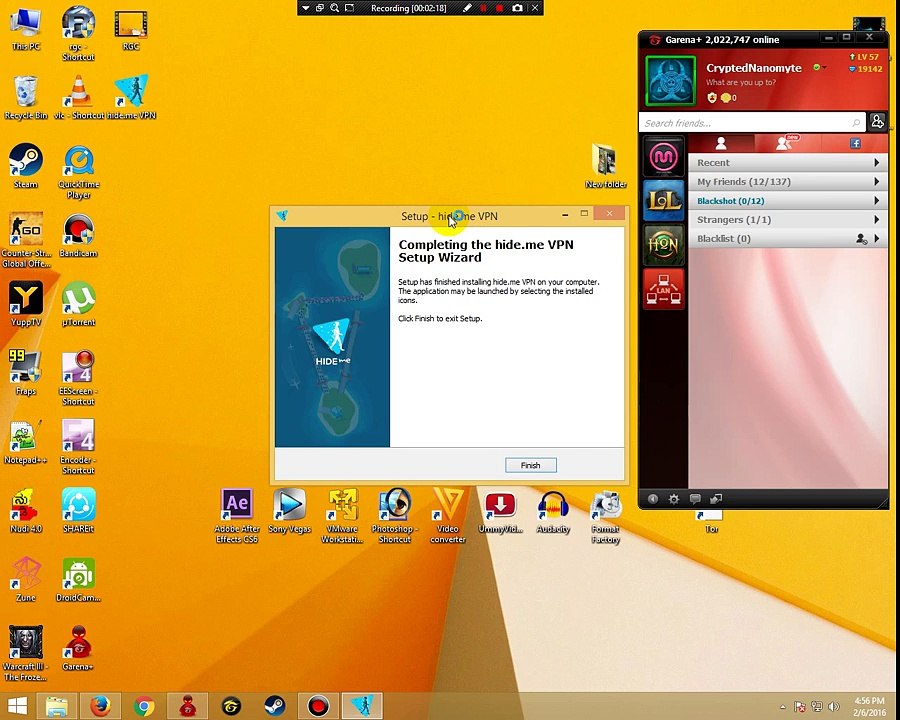Take a snapshot with the camera icon
Image resolution: width=900 pixels, height=720 pixels.
[x=517, y=8]
